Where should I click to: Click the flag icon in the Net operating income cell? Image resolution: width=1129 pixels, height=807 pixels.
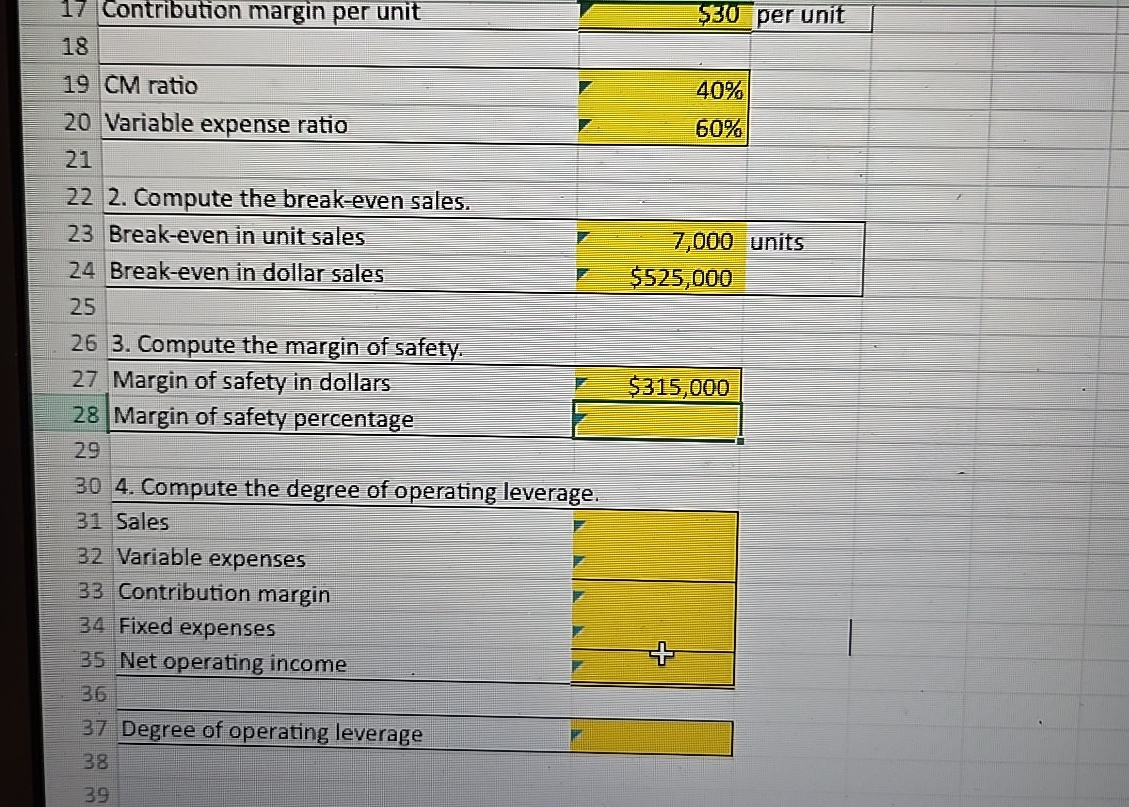click(x=578, y=663)
